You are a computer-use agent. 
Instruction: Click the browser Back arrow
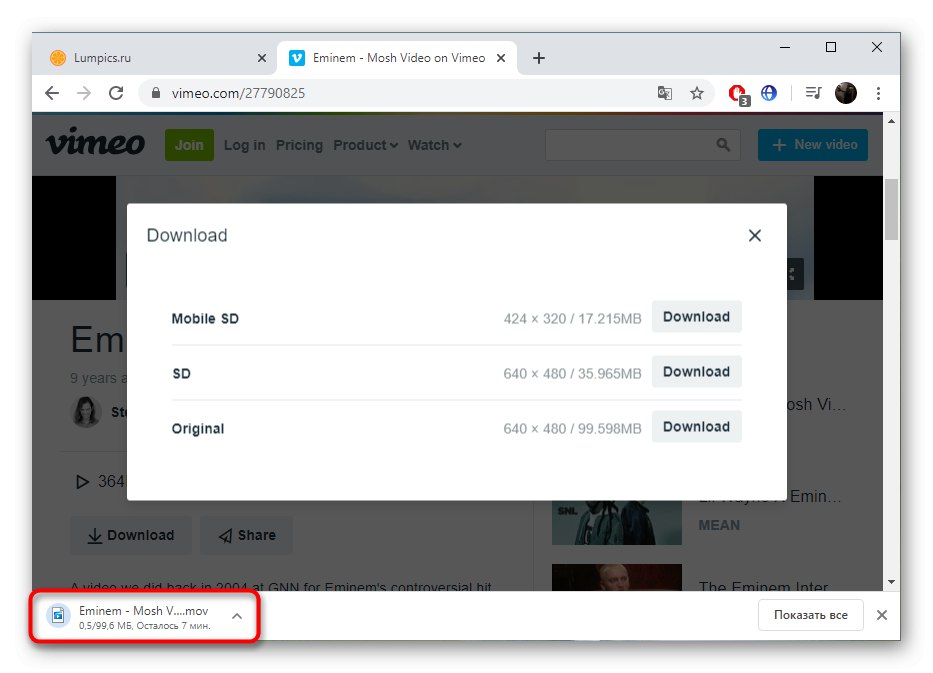52,93
